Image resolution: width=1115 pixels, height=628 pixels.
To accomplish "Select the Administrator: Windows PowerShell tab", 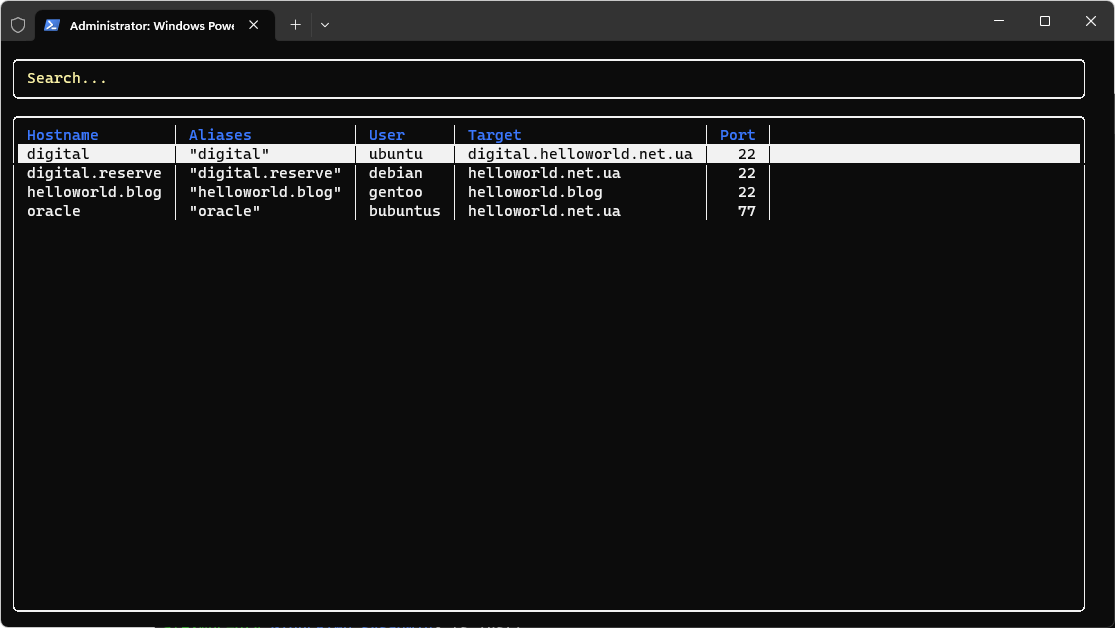I will (150, 25).
